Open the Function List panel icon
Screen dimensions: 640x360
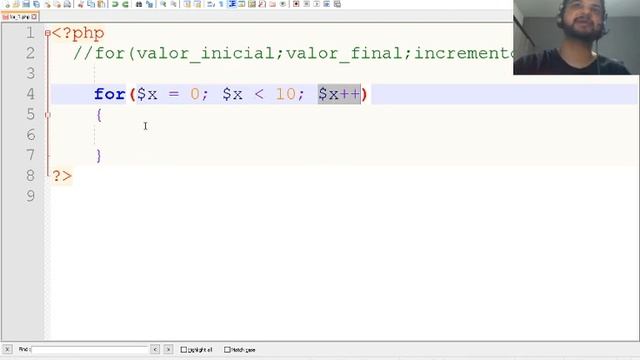(x=262, y=4)
